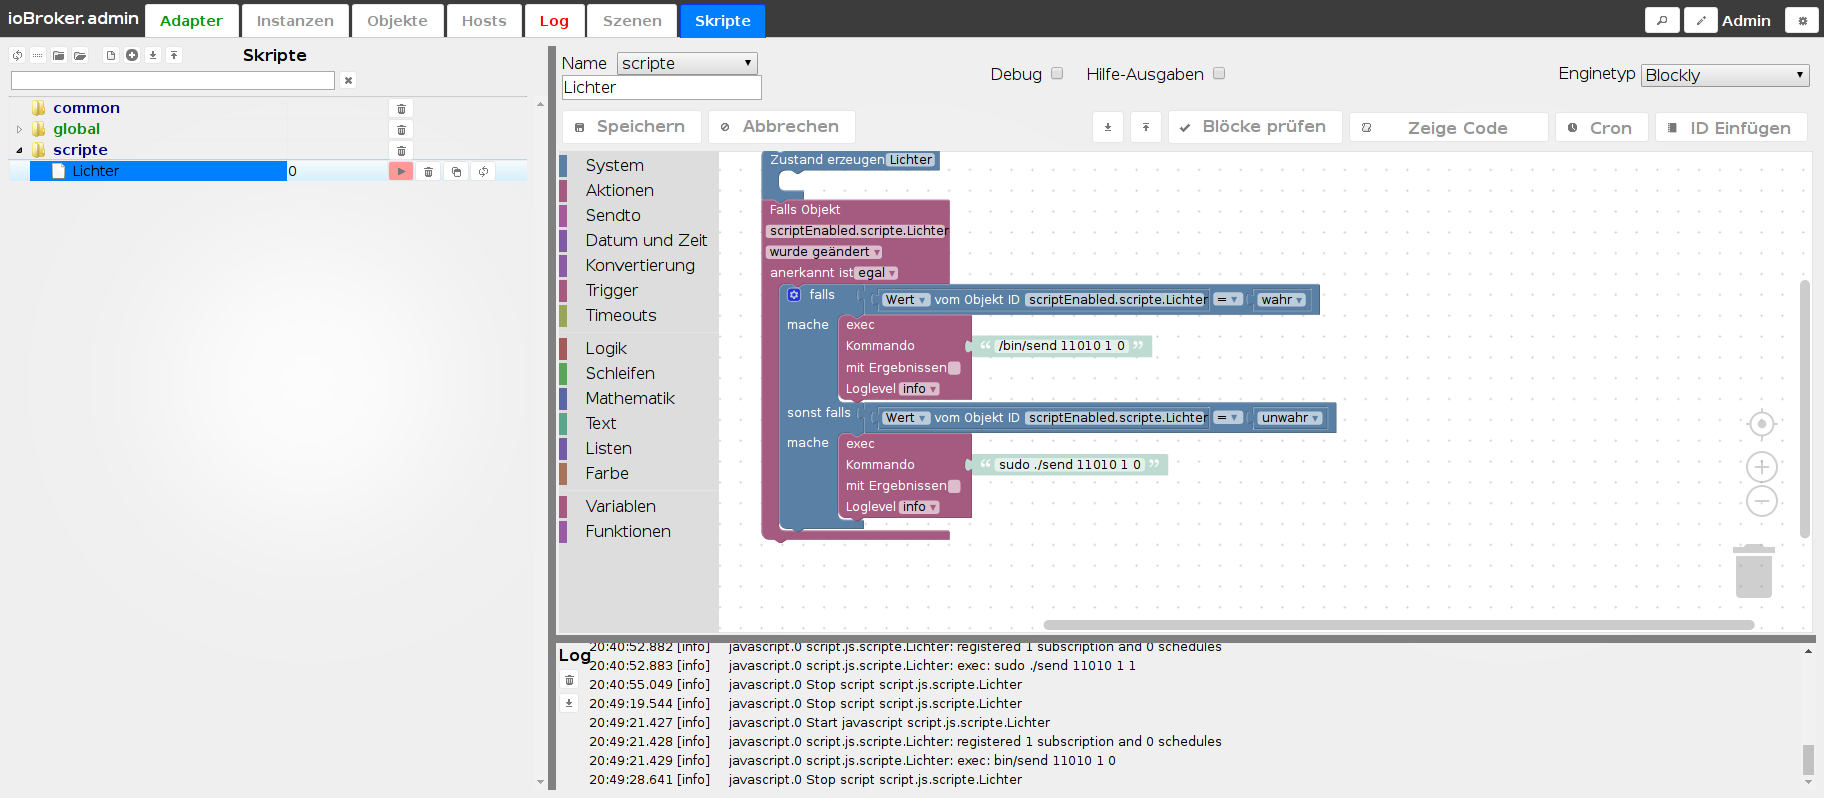Delete the scripte folder
The width and height of the screenshot is (1824, 799).
(x=401, y=150)
